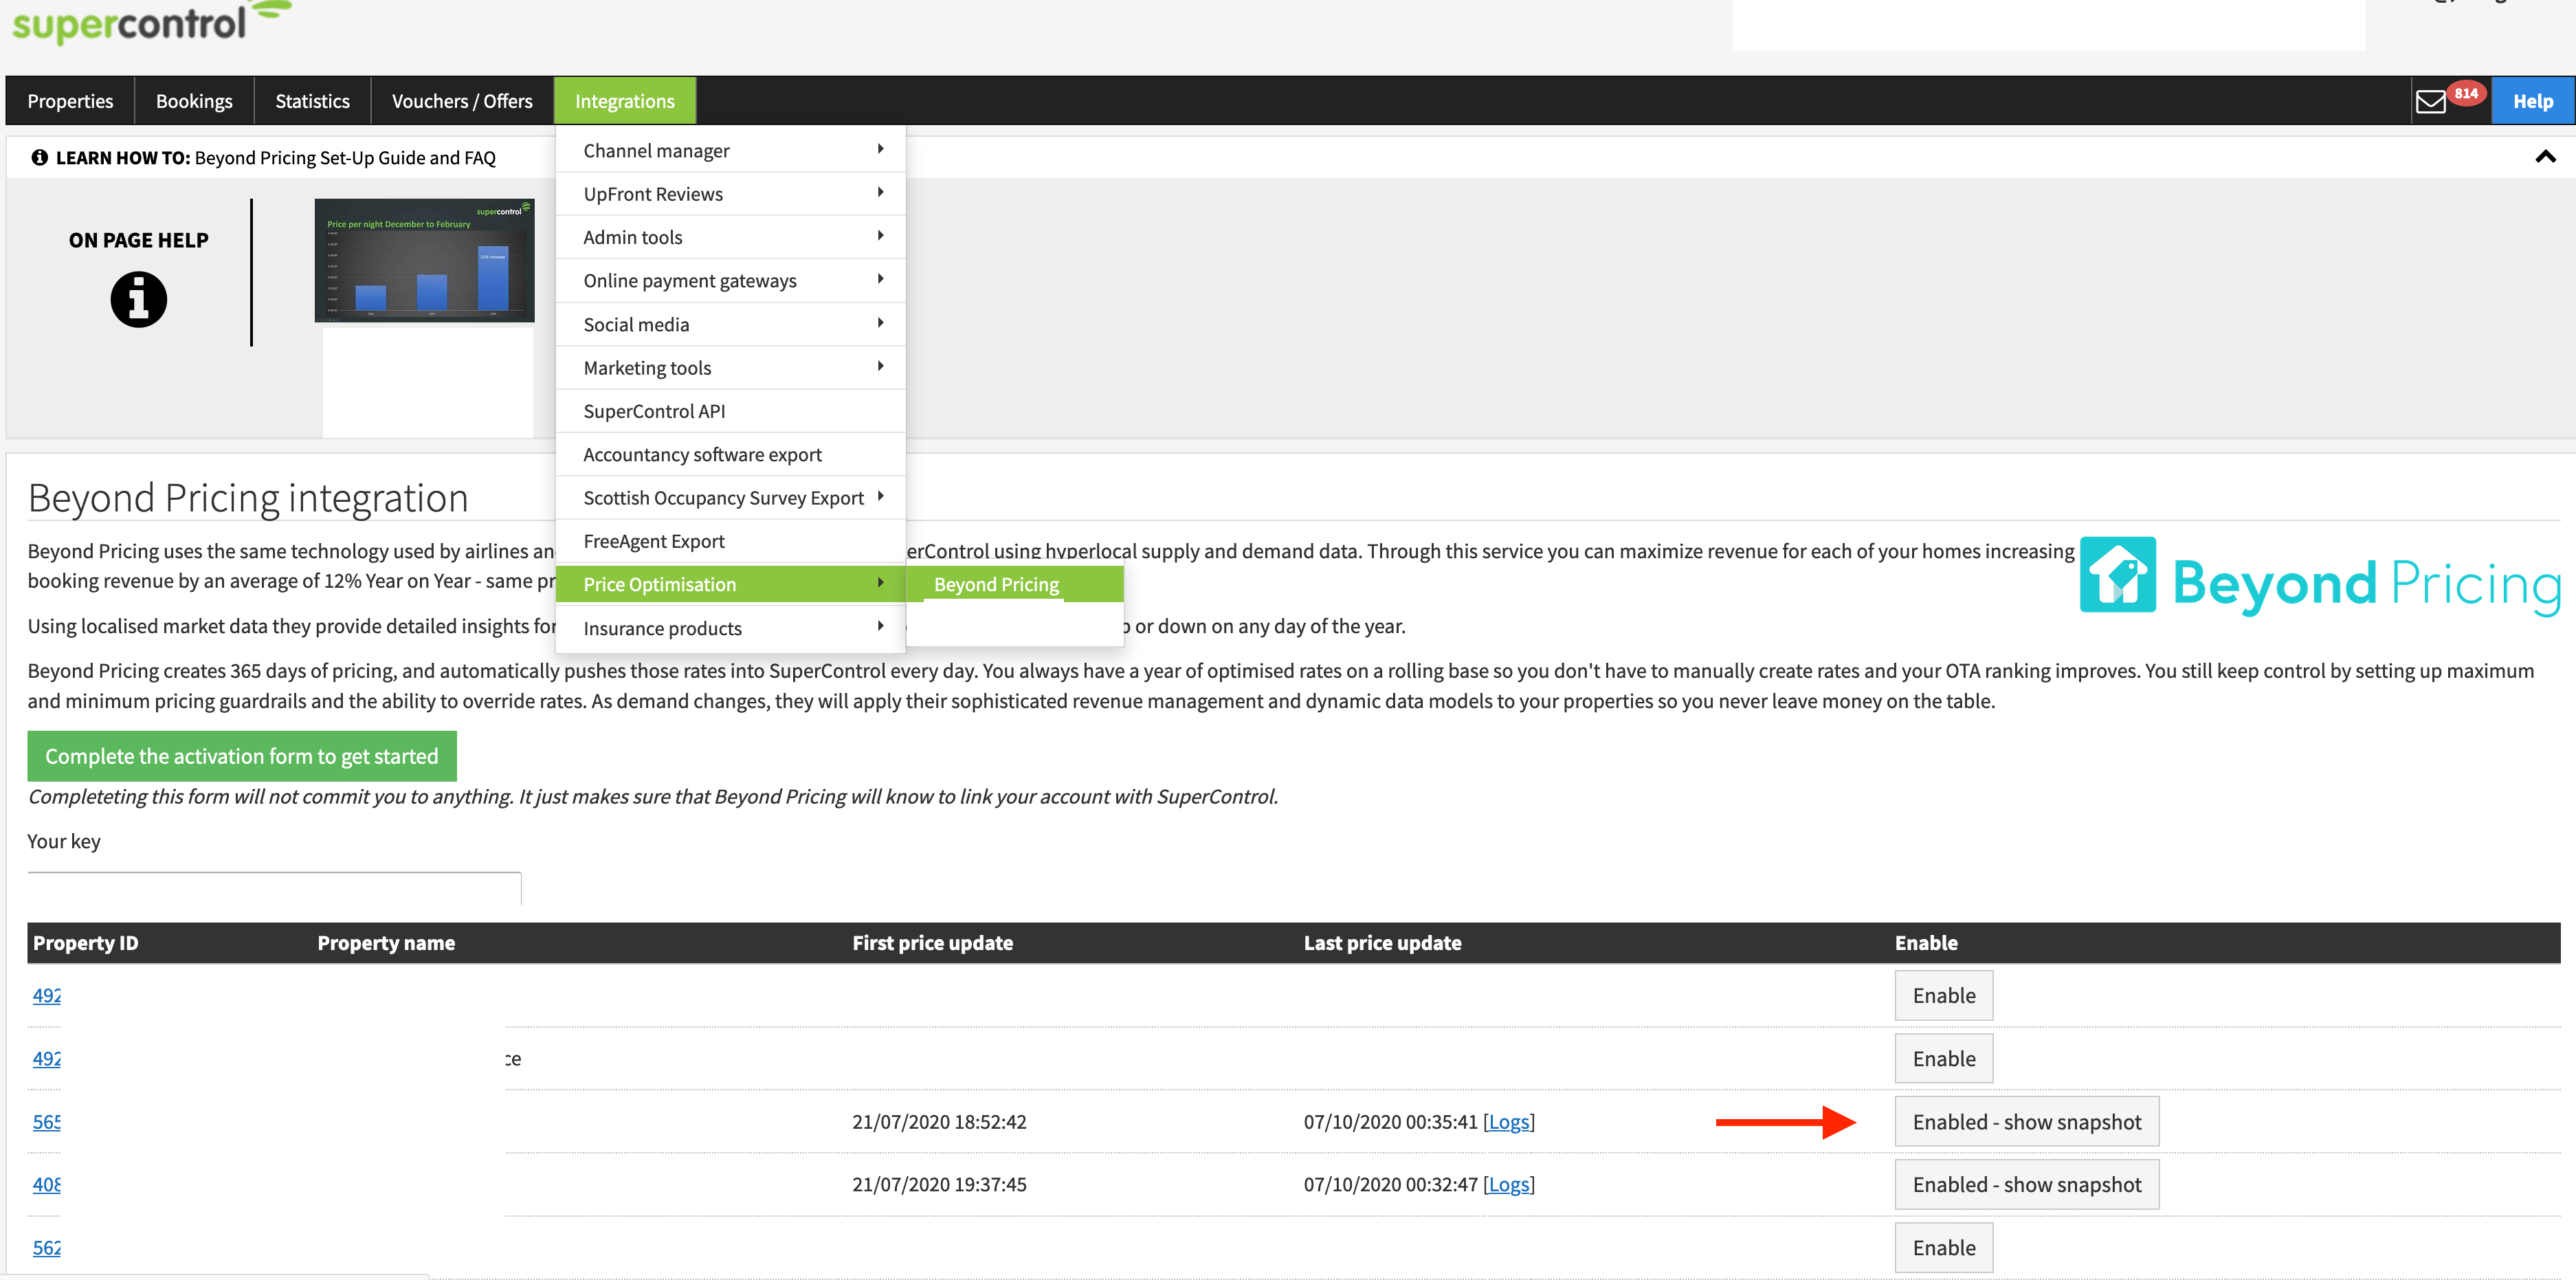Expand Scottish Occupancy Survey Export submenu
The image size is (2576, 1280).
(x=731, y=498)
